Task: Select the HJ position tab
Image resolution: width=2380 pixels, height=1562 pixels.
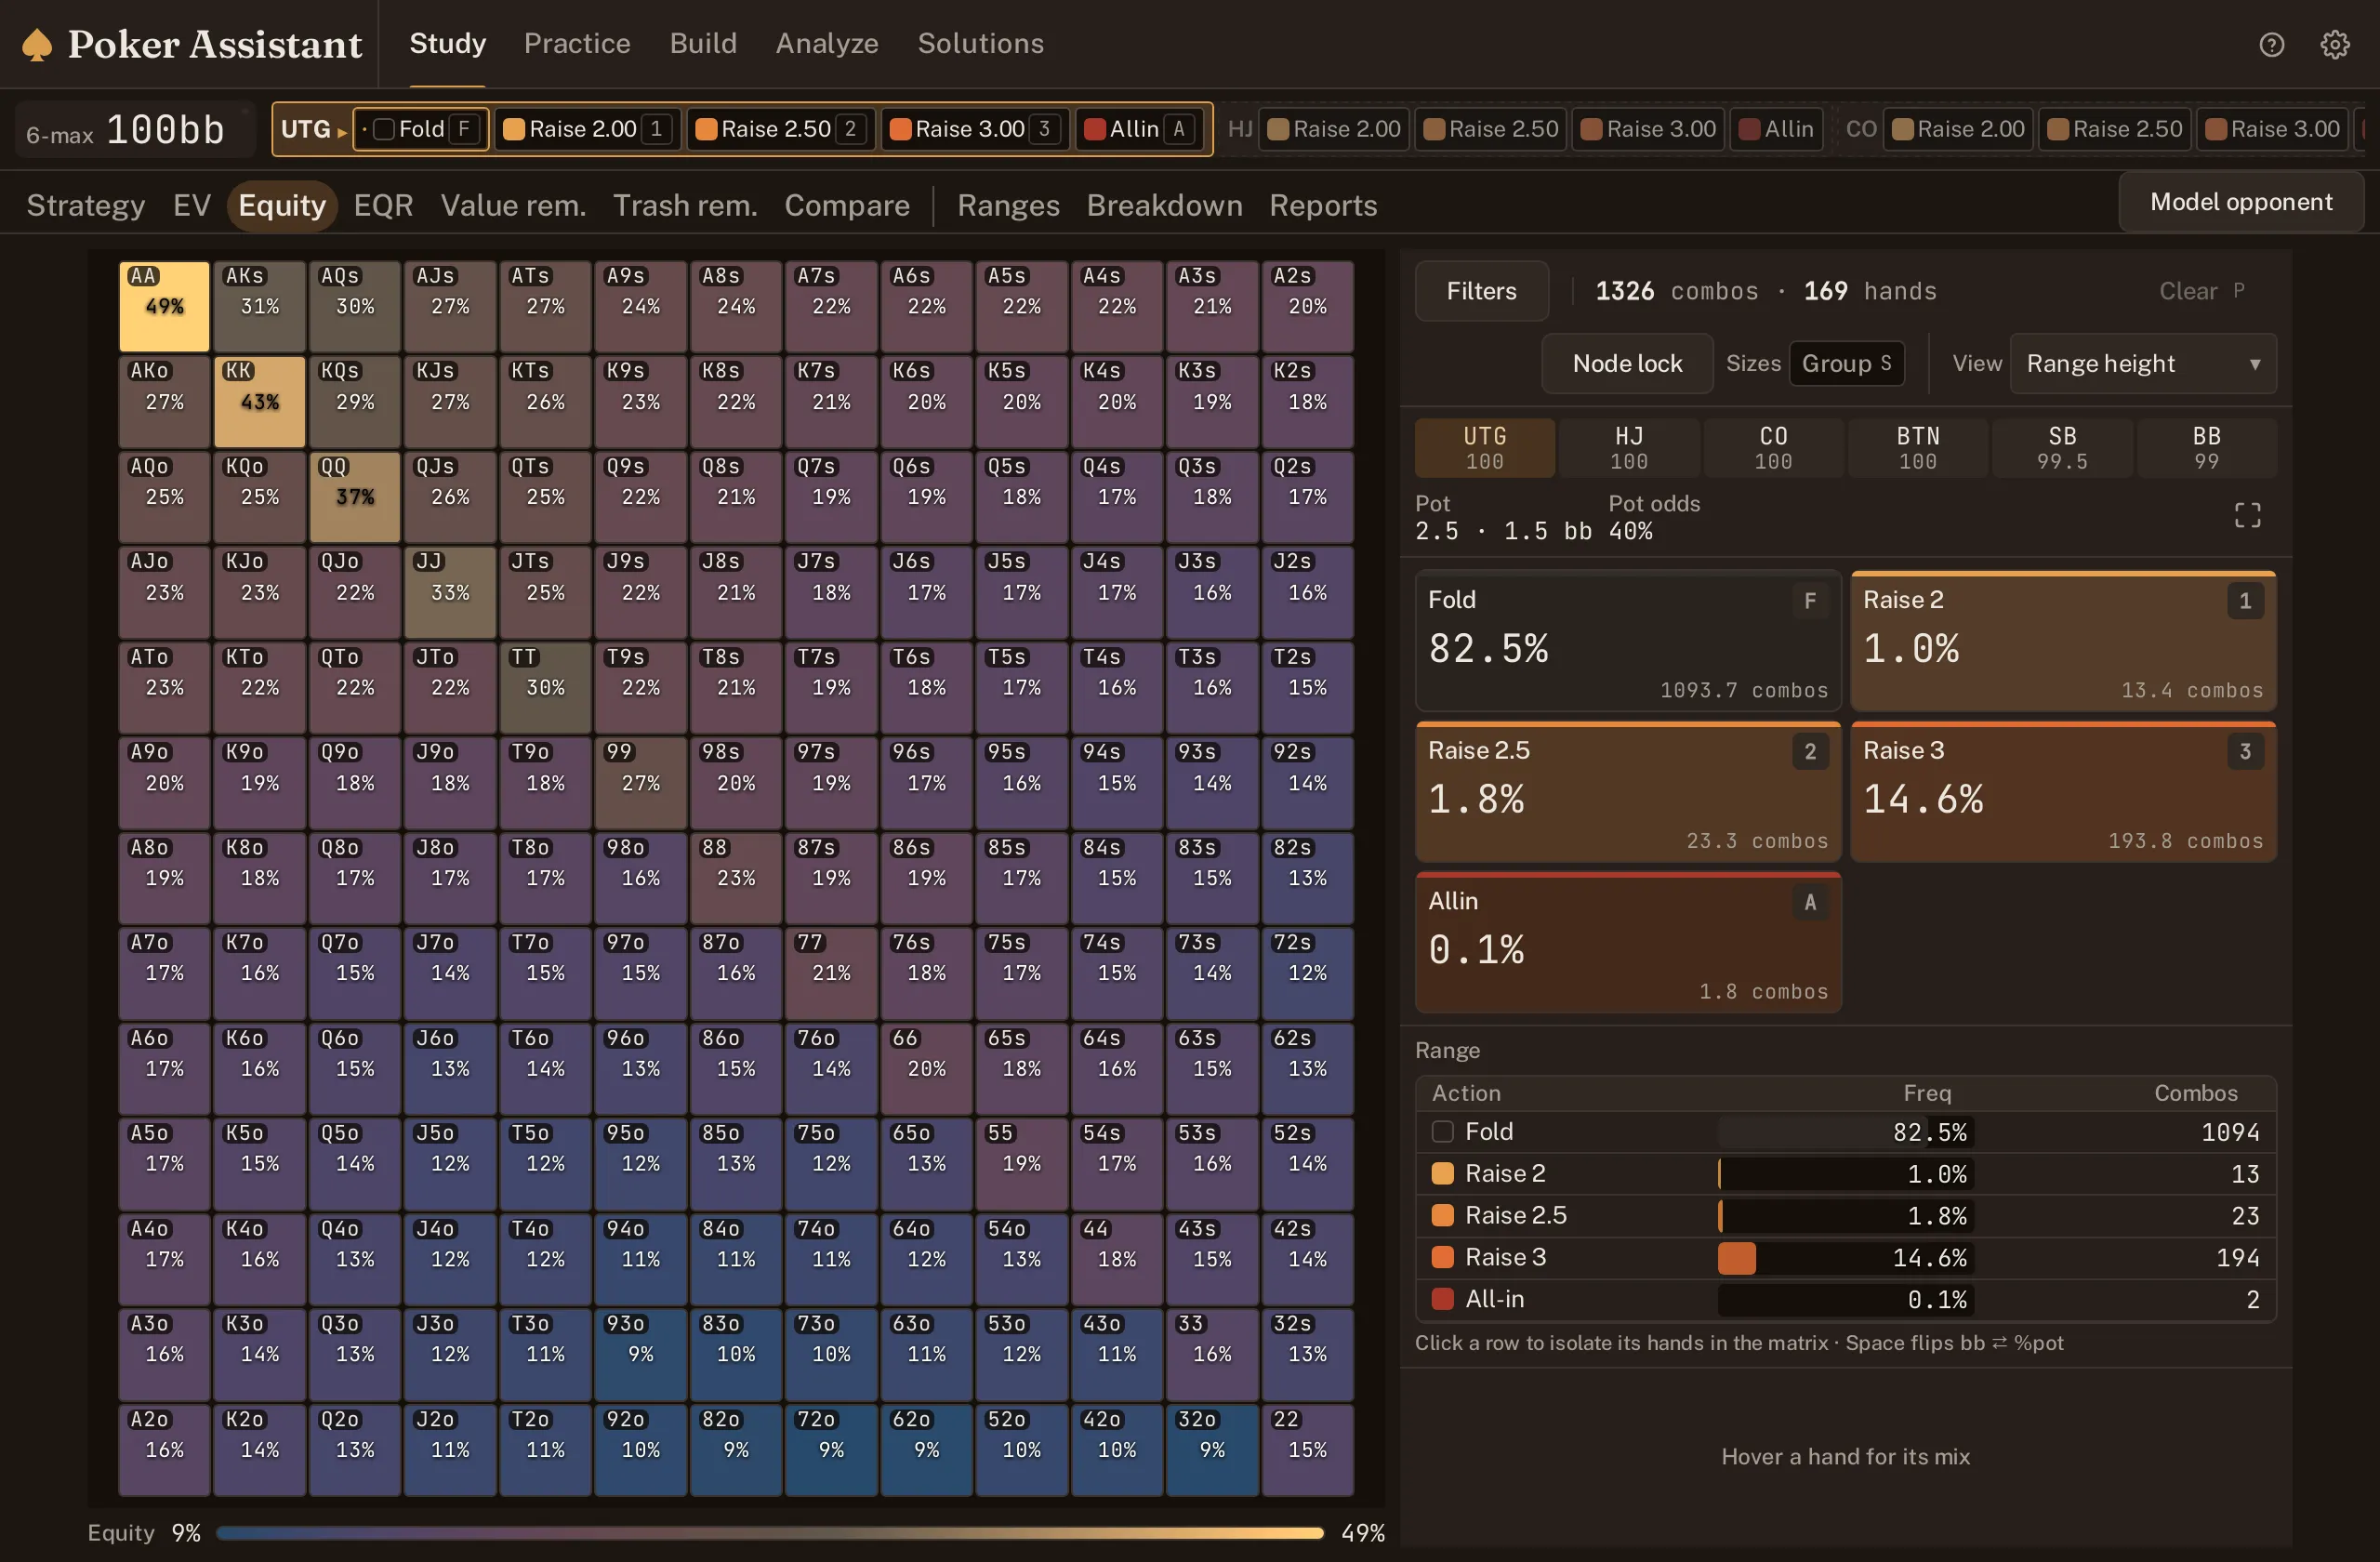Action: pyautogui.click(x=1628, y=447)
